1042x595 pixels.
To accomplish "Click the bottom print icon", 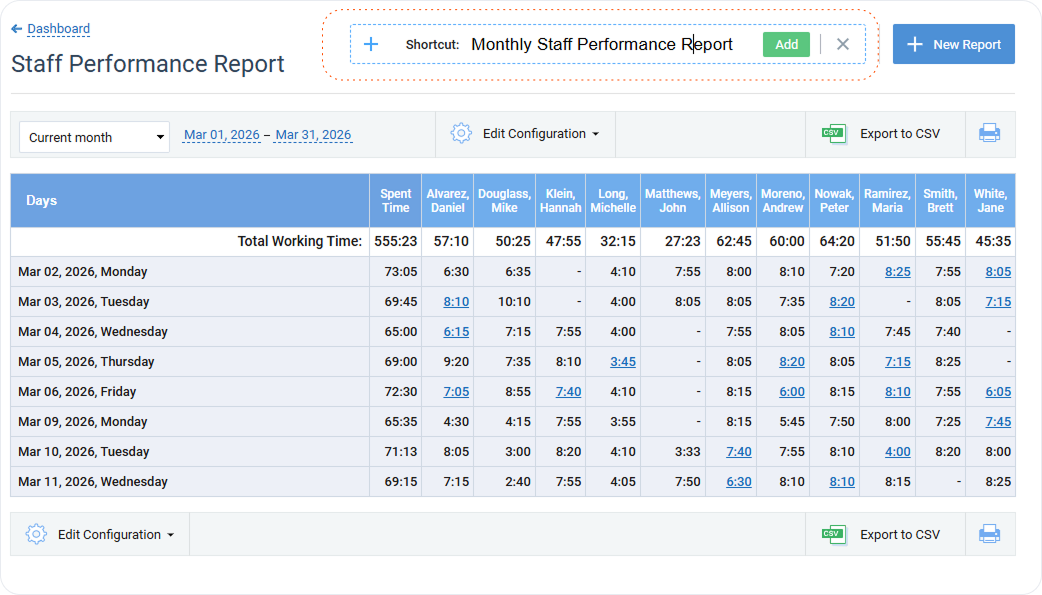I will click(x=989, y=534).
